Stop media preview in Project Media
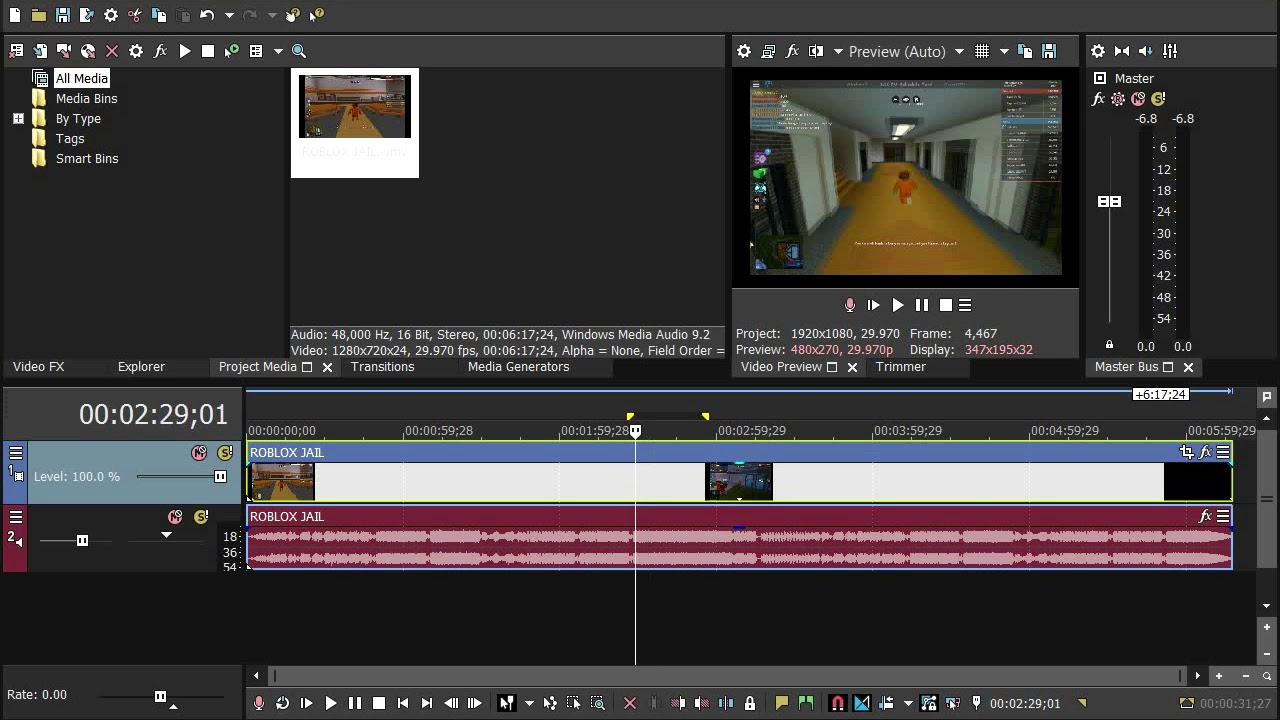The image size is (1280, 720). [x=208, y=51]
